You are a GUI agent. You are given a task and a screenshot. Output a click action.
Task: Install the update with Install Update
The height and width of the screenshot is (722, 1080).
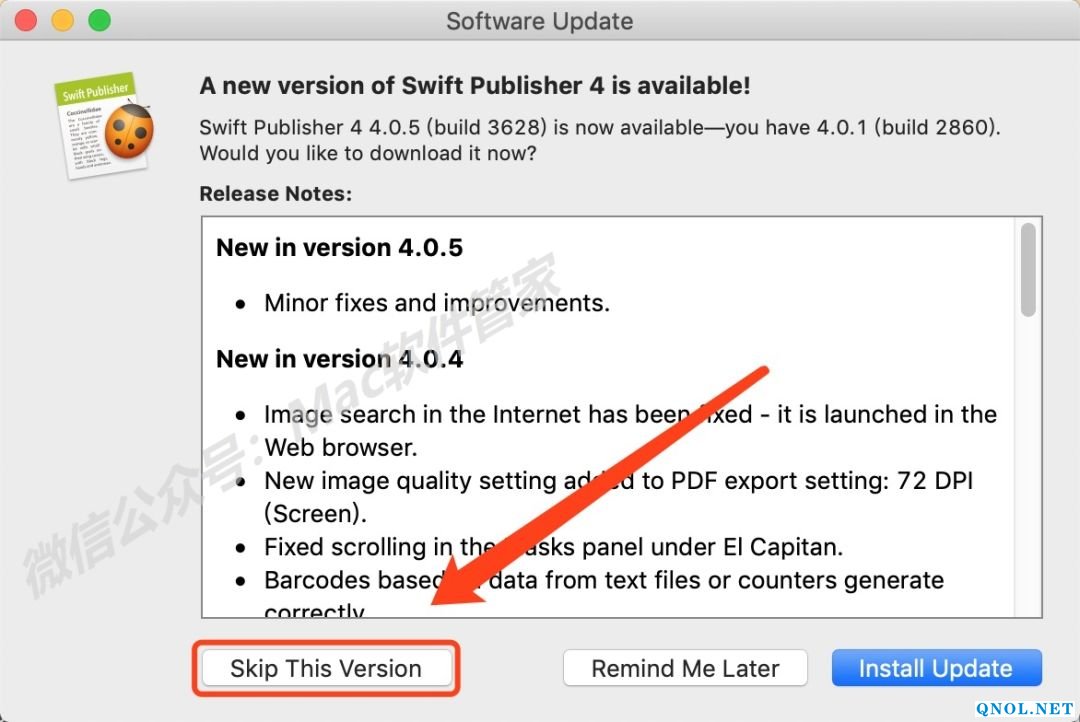(936, 668)
